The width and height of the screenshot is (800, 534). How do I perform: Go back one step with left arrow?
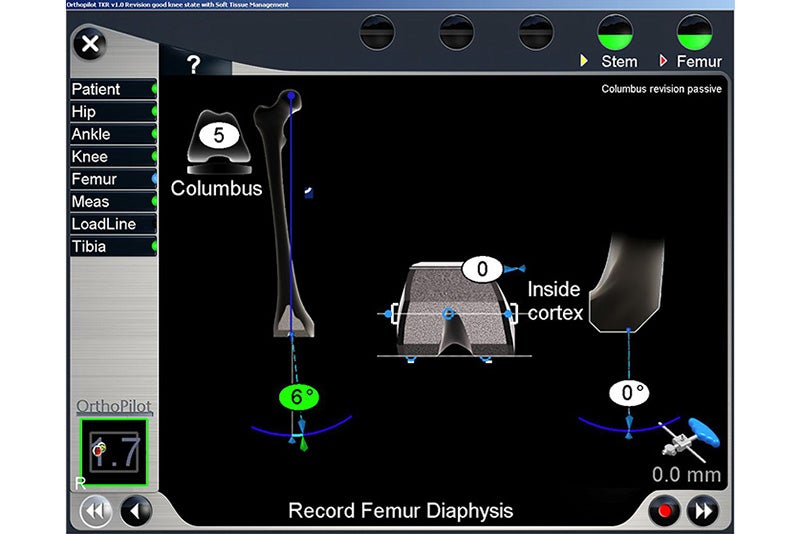click(136, 511)
